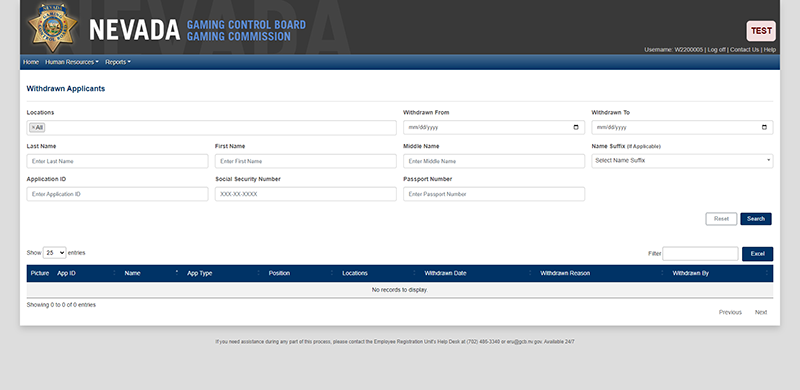Screen dimensions: 800x390
Task: Open calendar picker in Withdrawn To field
Action: tap(764, 128)
